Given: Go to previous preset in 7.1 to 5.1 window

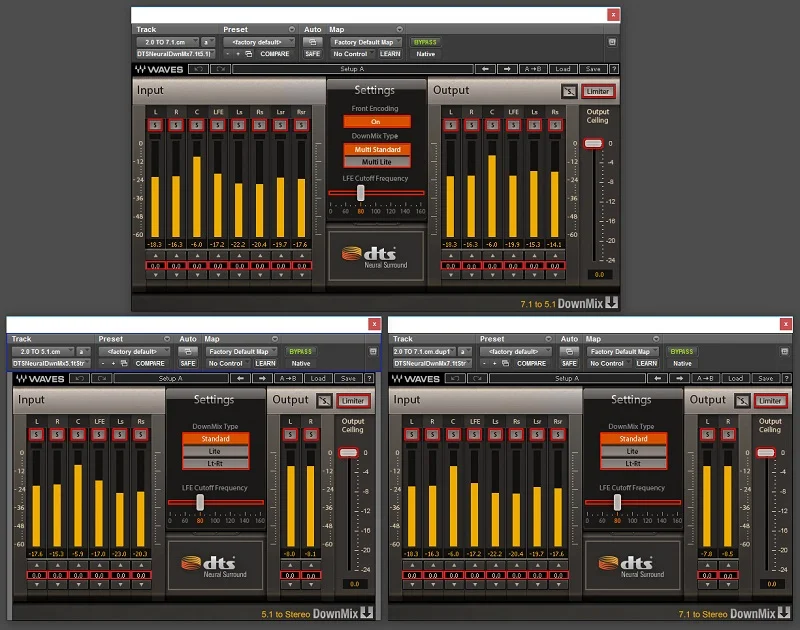Looking at the screenshot, I should [485, 69].
